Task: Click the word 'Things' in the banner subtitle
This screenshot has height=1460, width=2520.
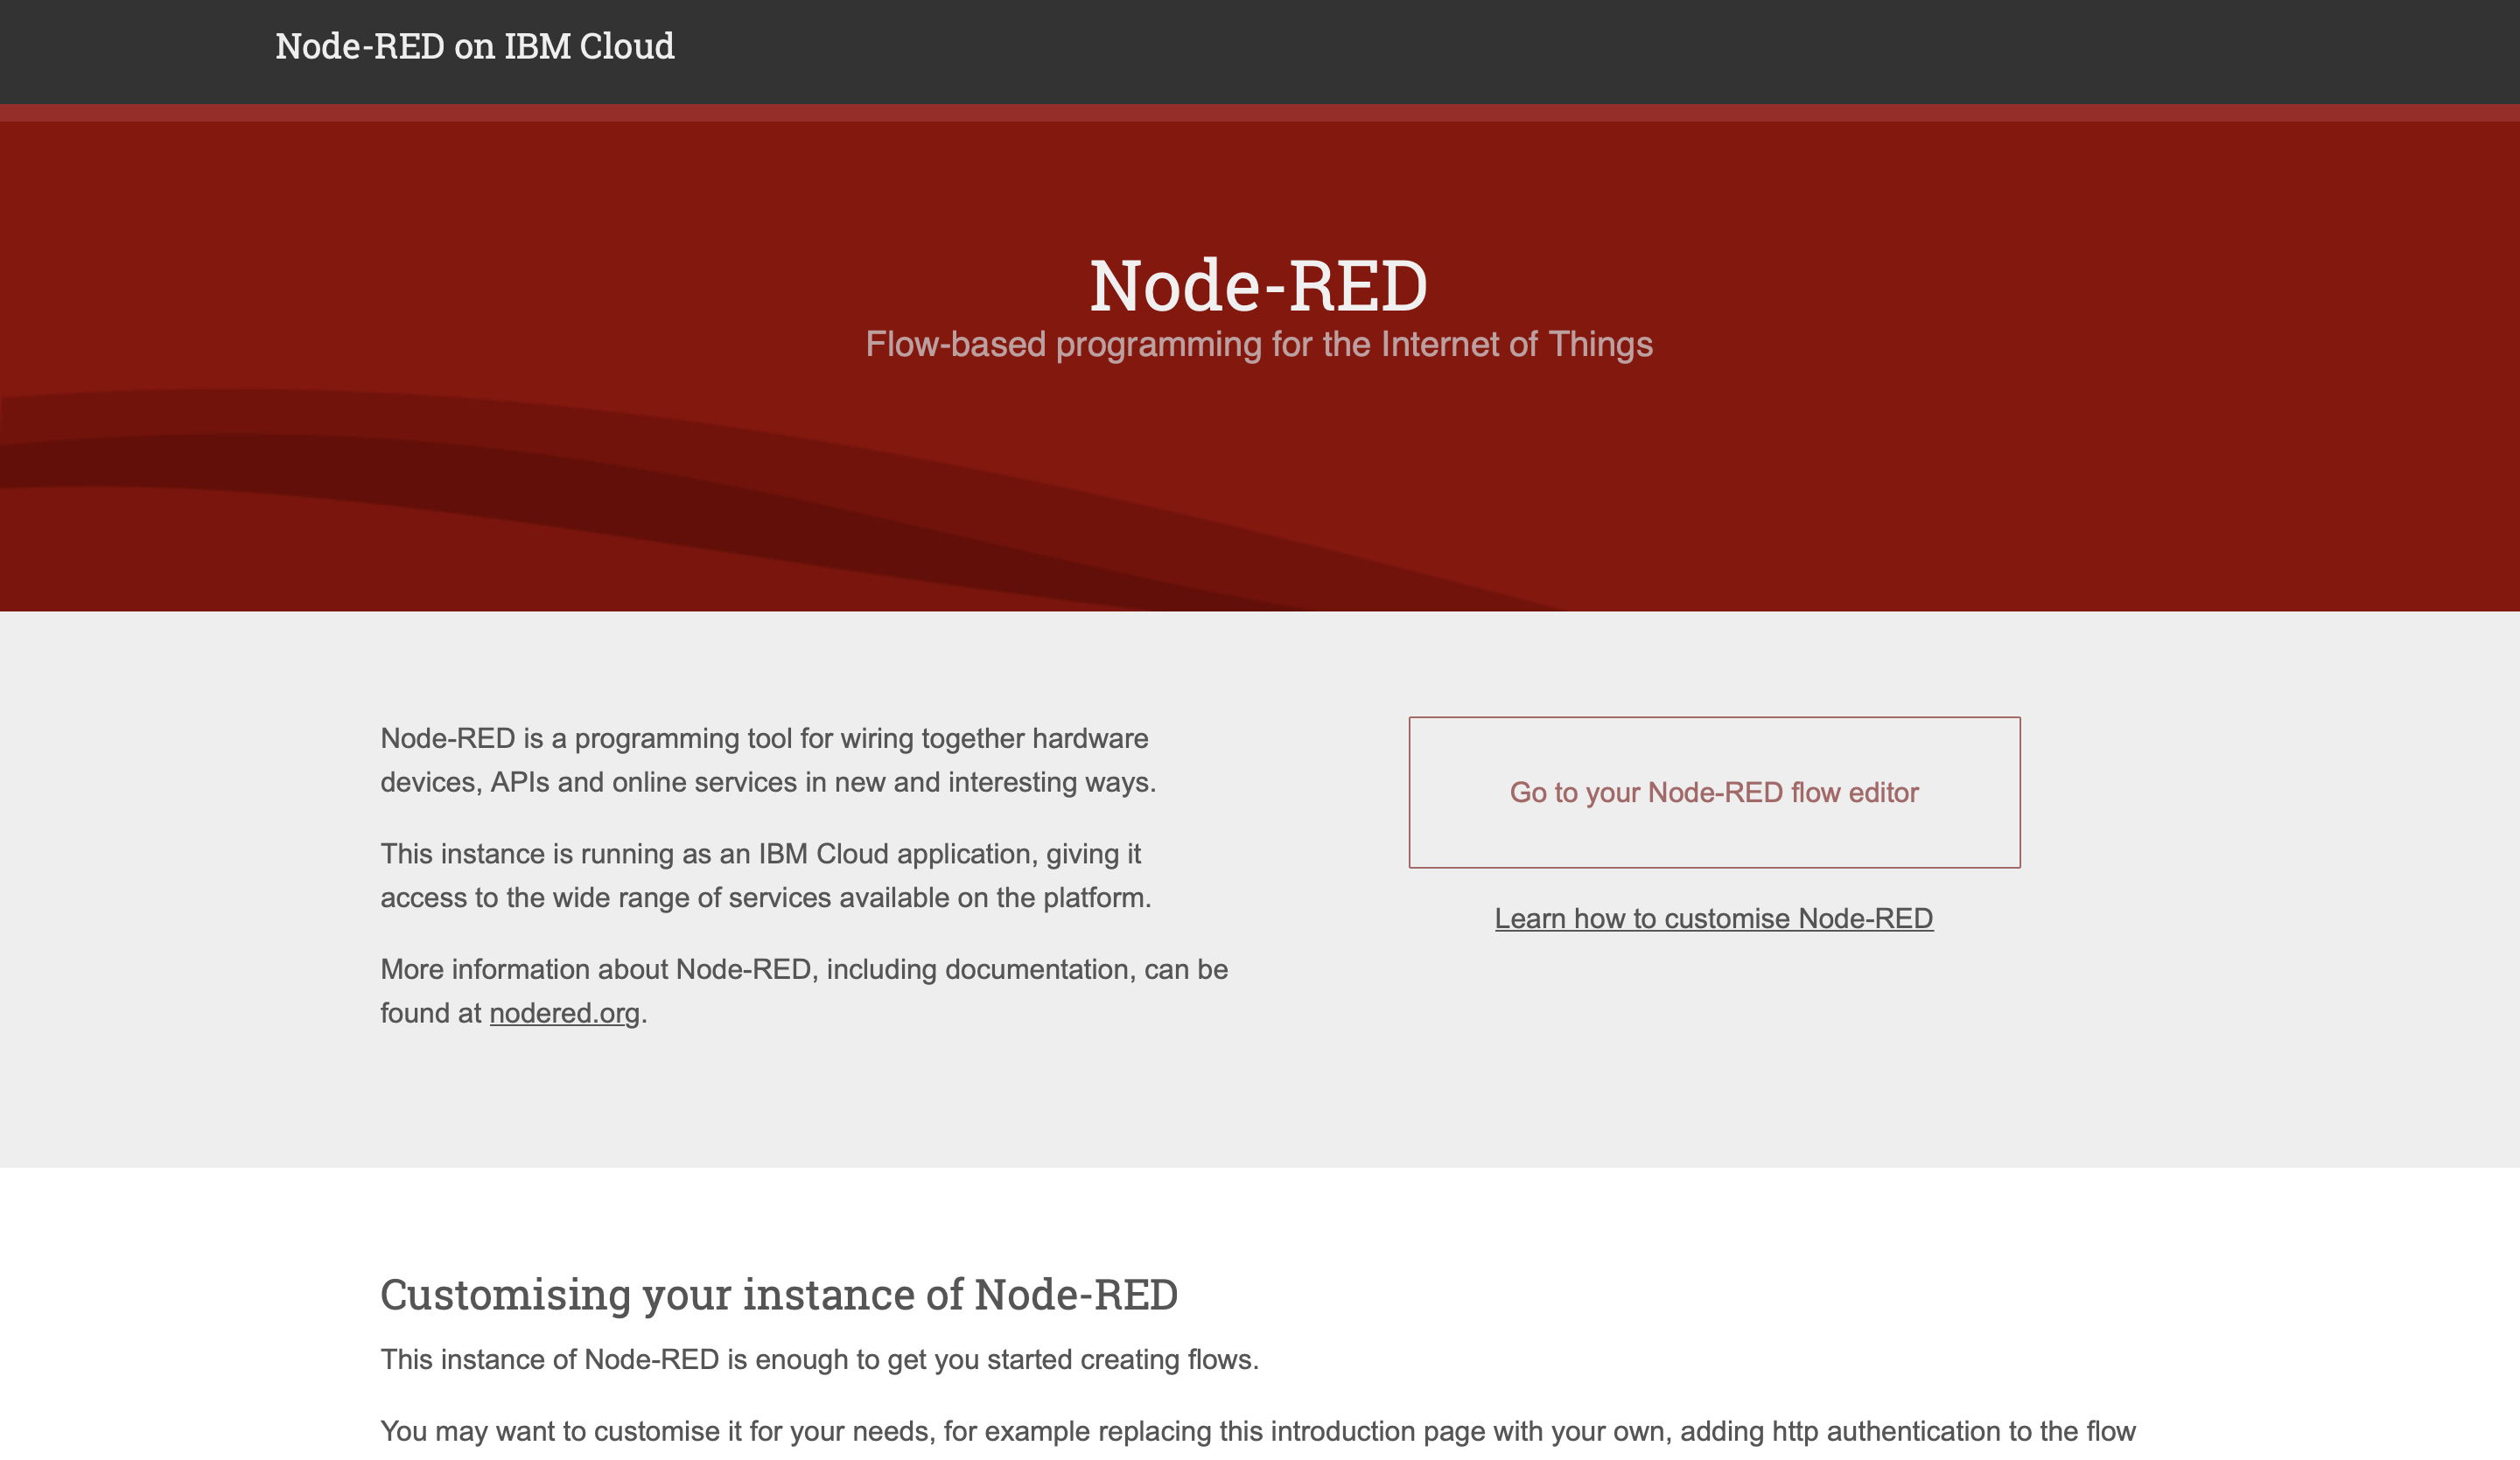Action: [x=1600, y=345]
